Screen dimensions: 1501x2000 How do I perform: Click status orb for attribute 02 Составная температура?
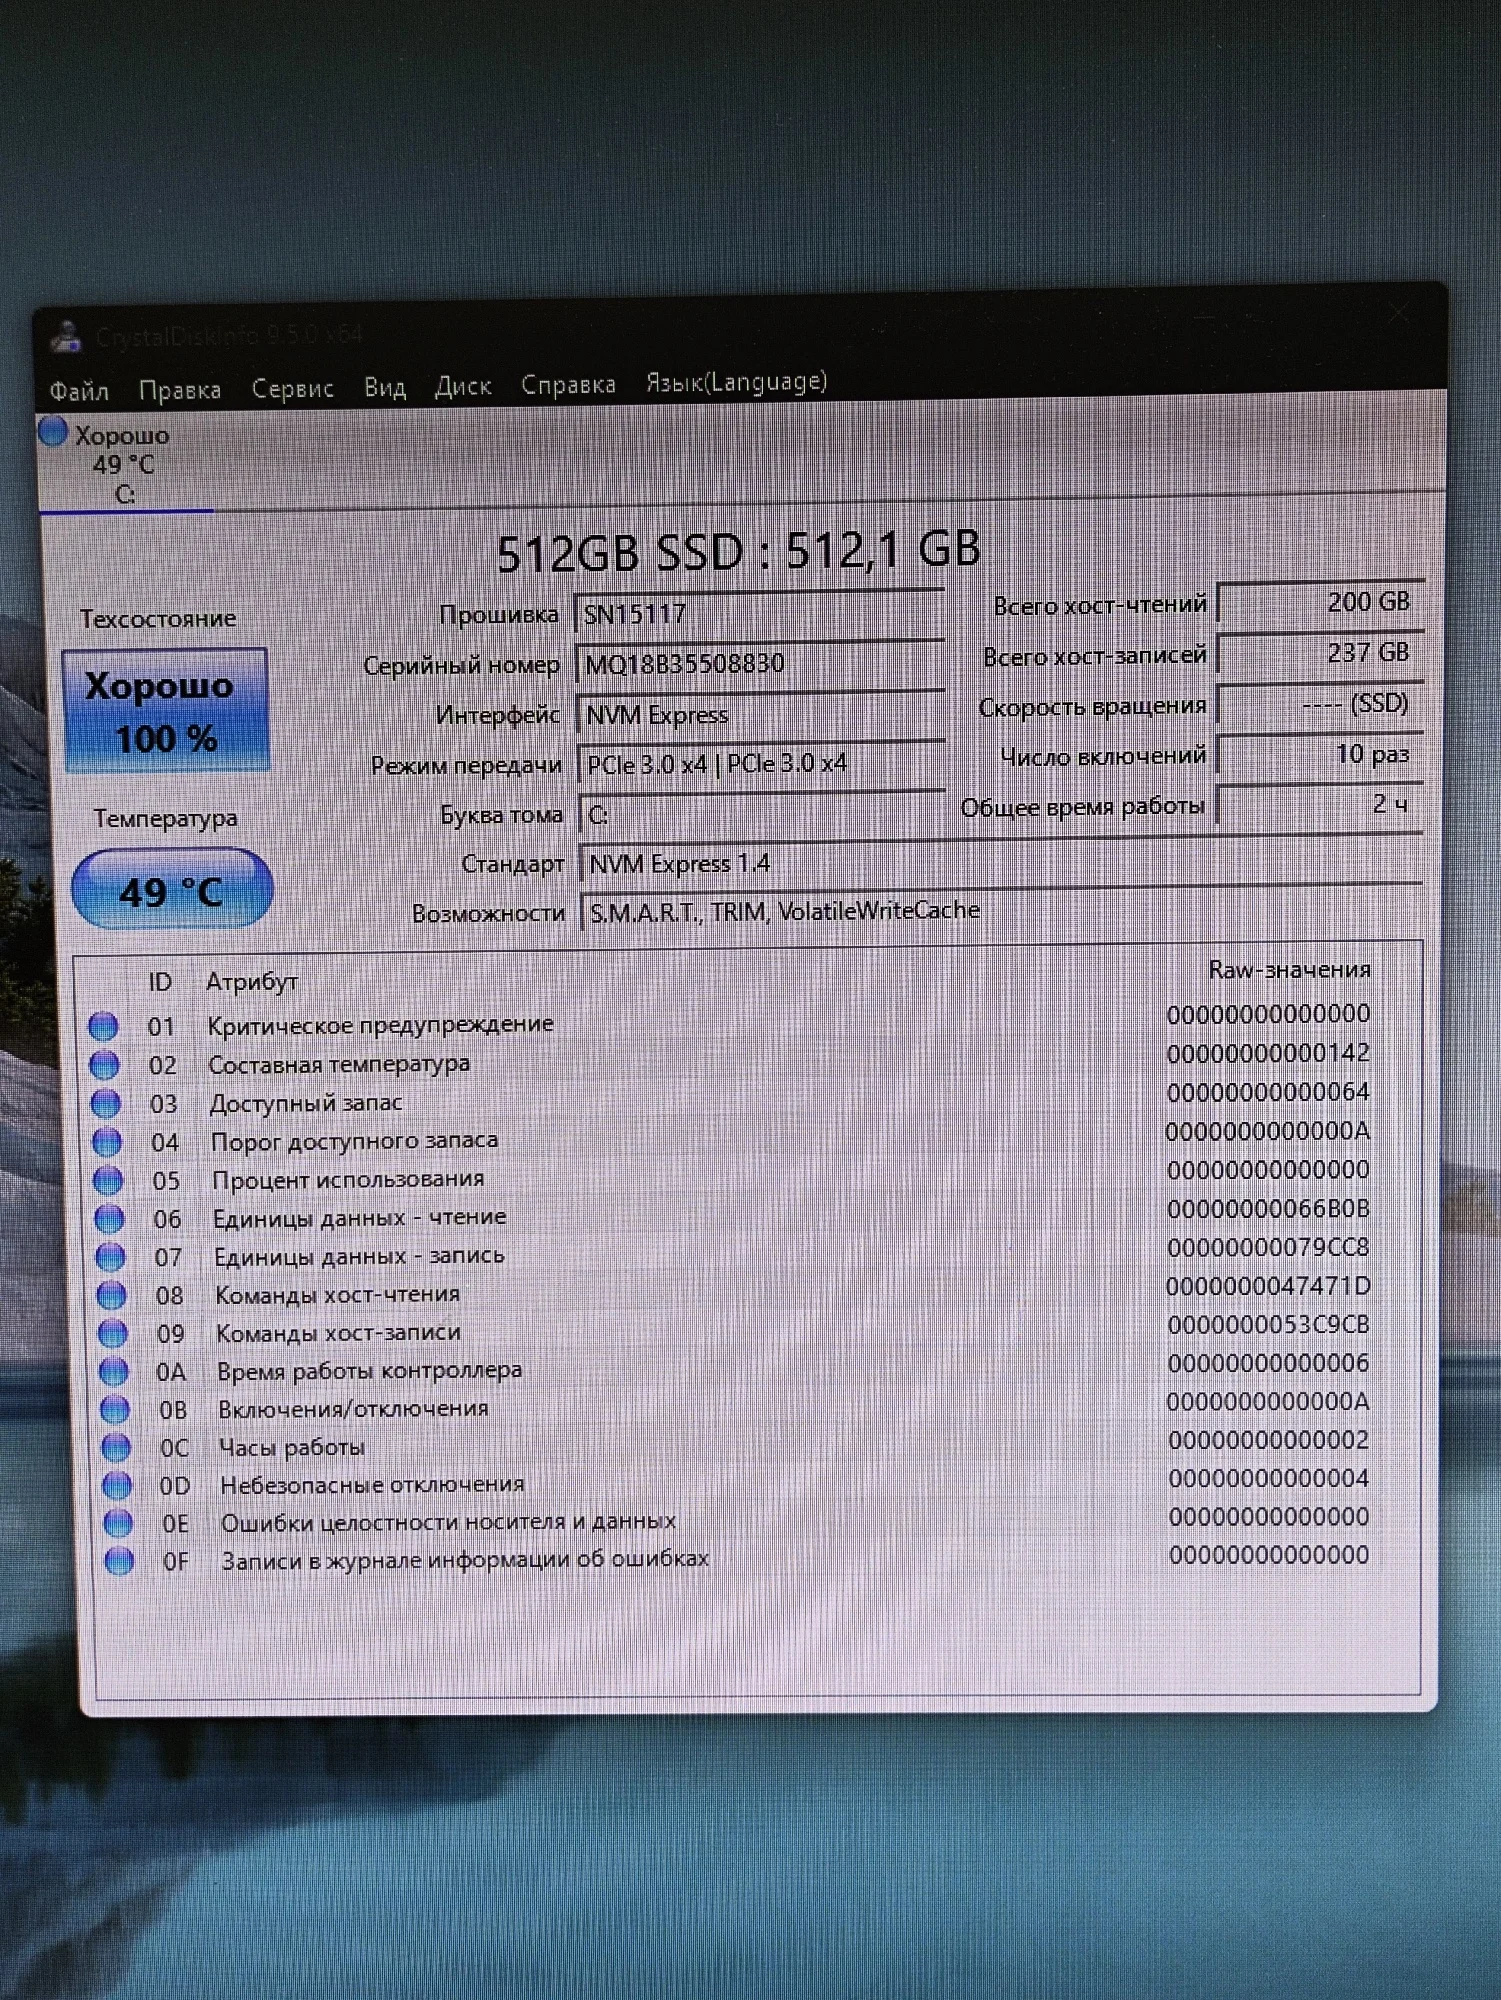coord(105,1065)
